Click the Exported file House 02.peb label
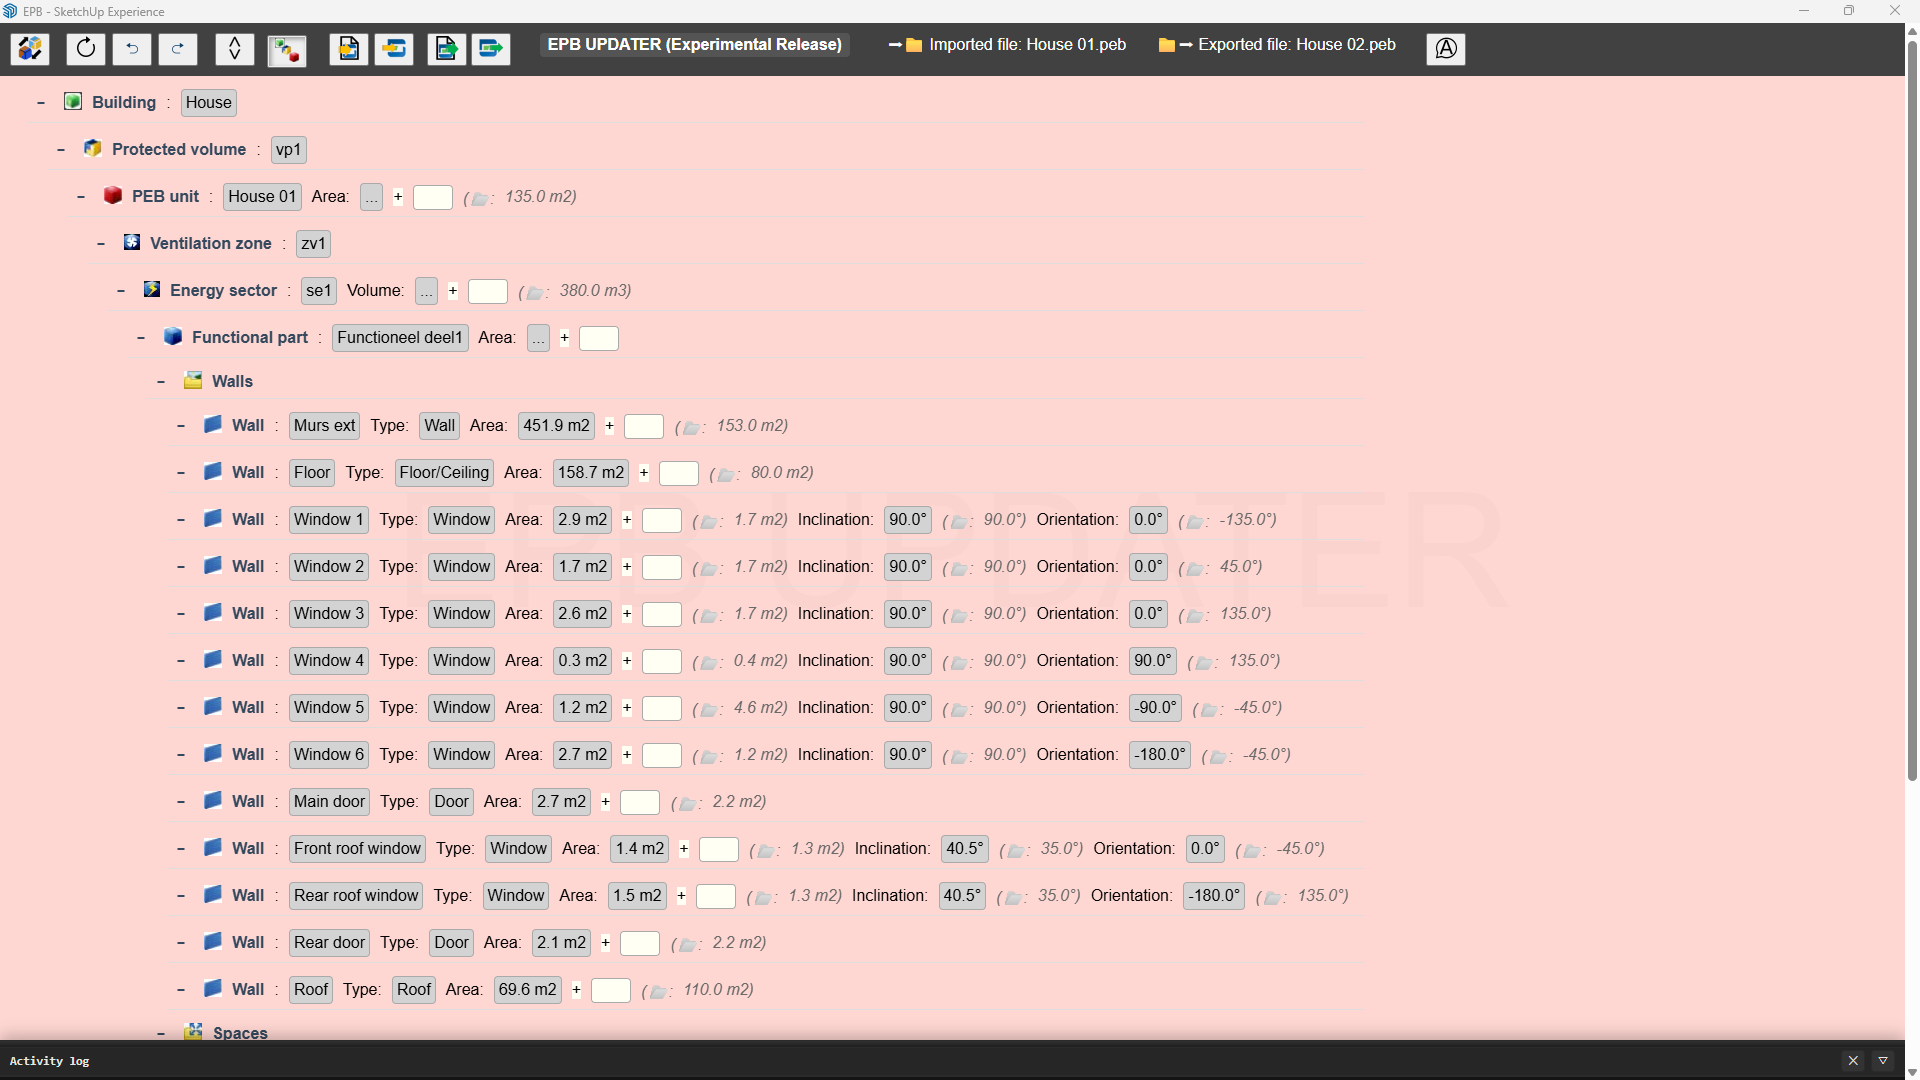1920x1080 pixels. 1296,45
